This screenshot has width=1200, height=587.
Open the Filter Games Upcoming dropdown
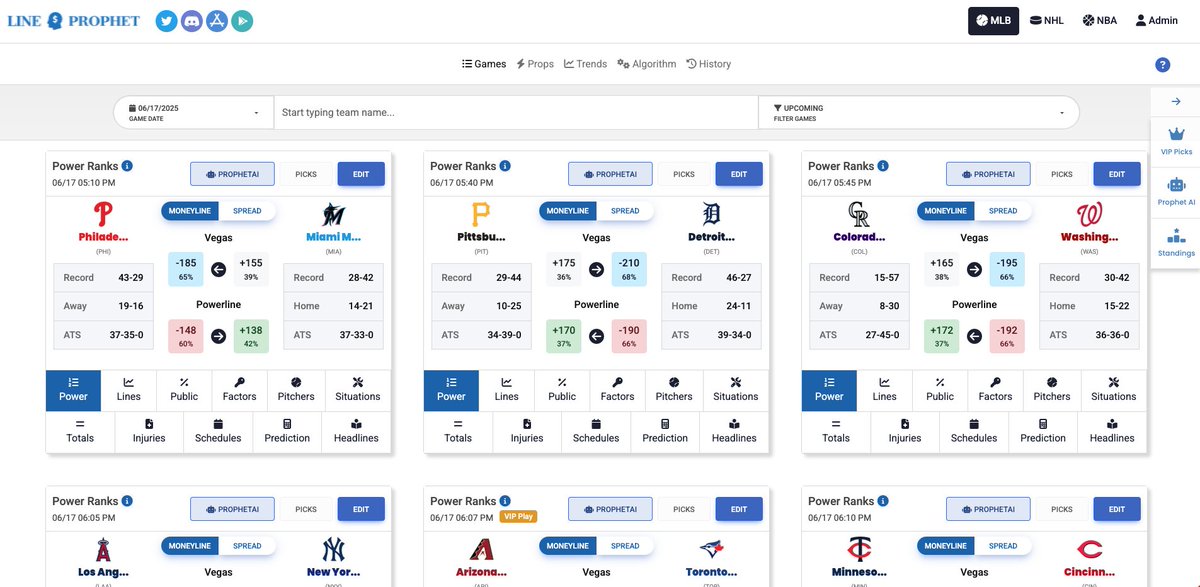919,113
